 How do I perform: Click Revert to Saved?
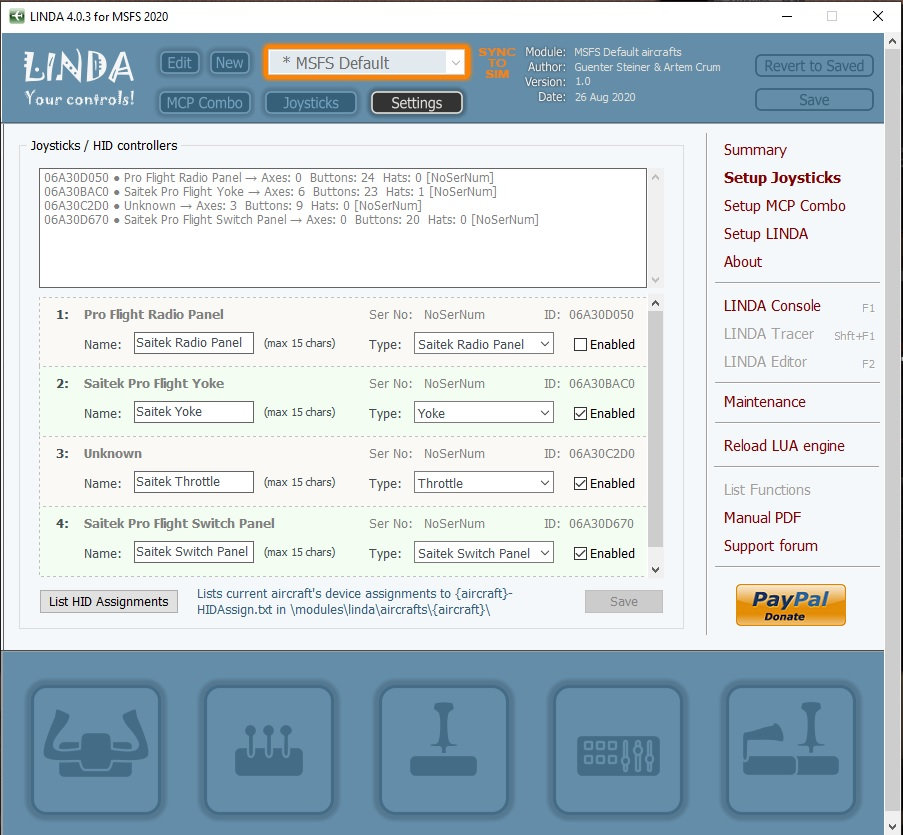(814, 66)
